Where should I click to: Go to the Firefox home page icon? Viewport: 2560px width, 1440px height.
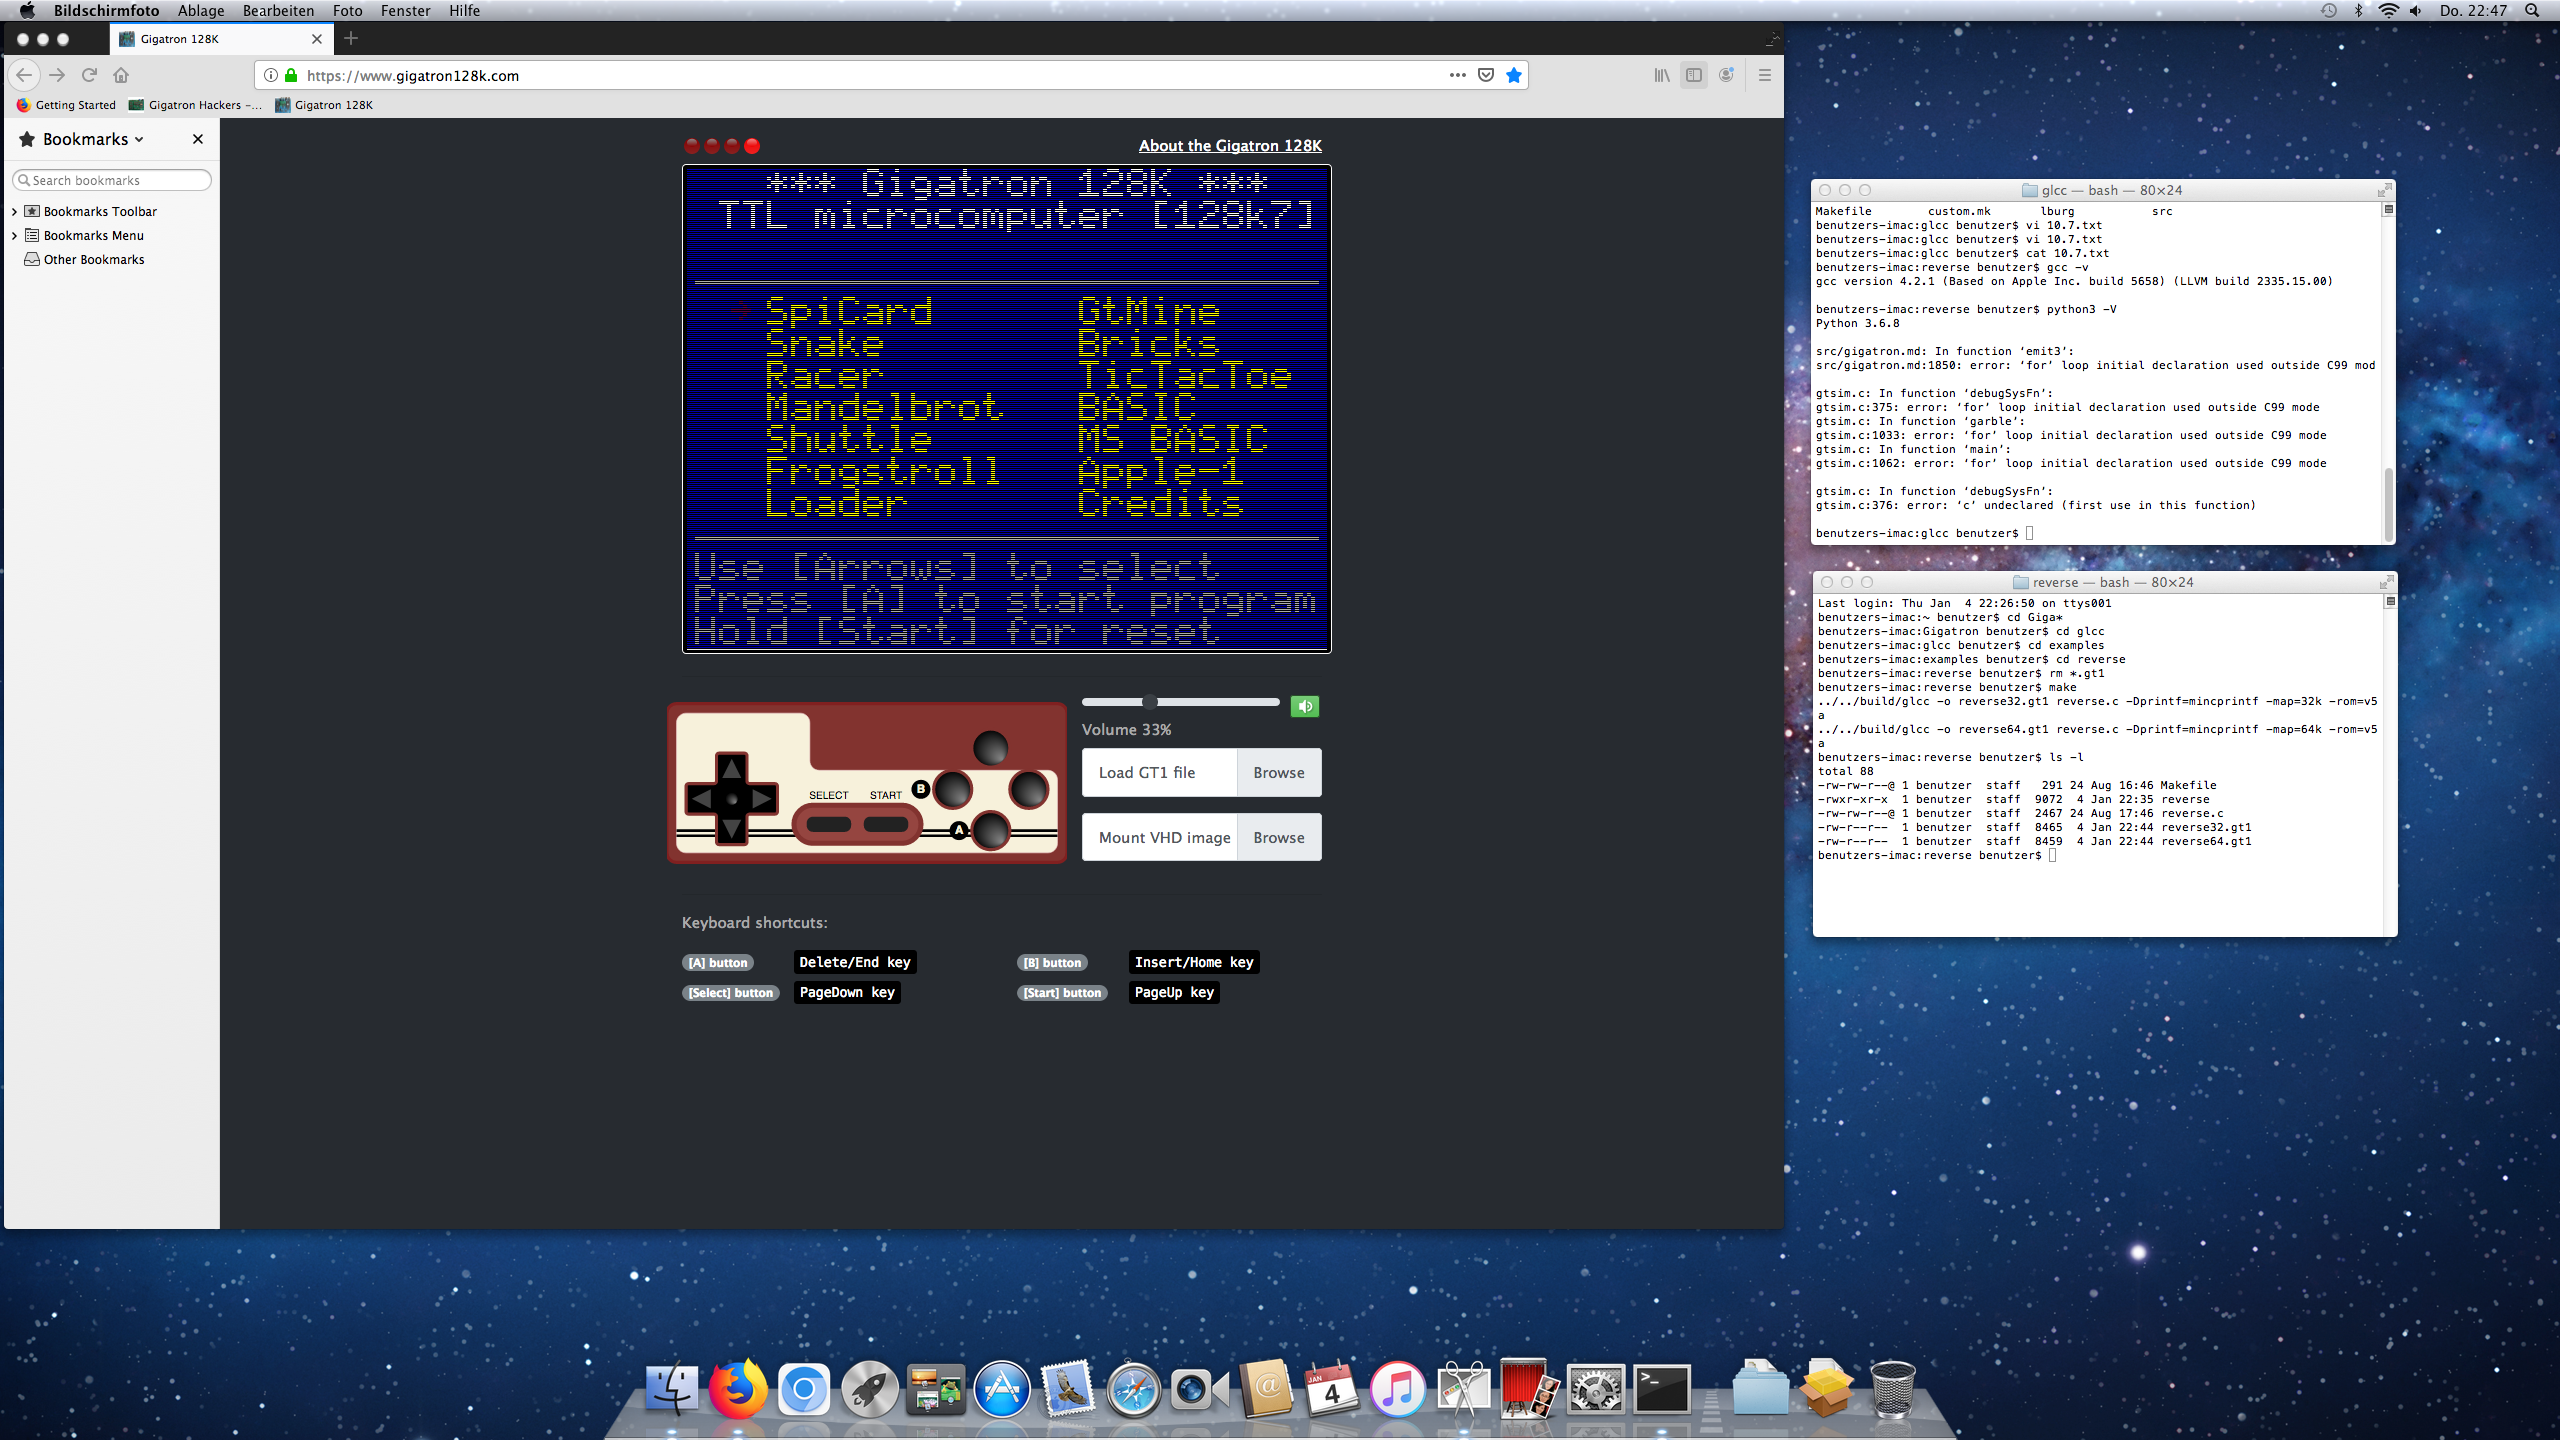121,75
